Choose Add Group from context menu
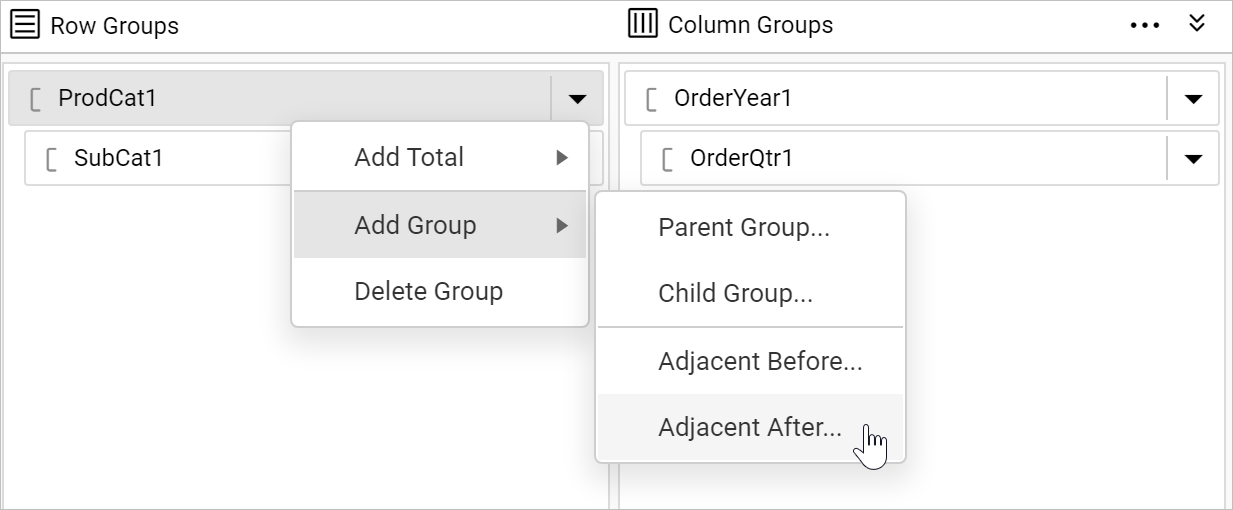This screenshot has height=510, width=1233. click(x=440, y=225)
